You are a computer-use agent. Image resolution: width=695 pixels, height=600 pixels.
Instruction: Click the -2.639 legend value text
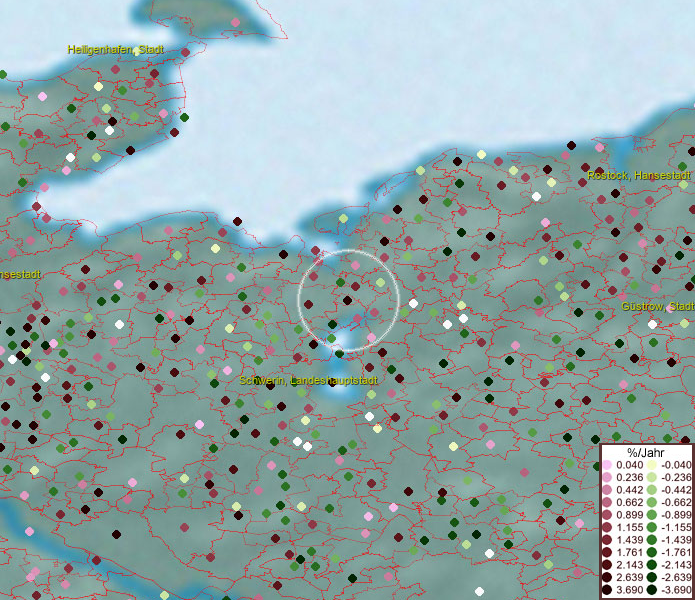(x=674, y=577)
